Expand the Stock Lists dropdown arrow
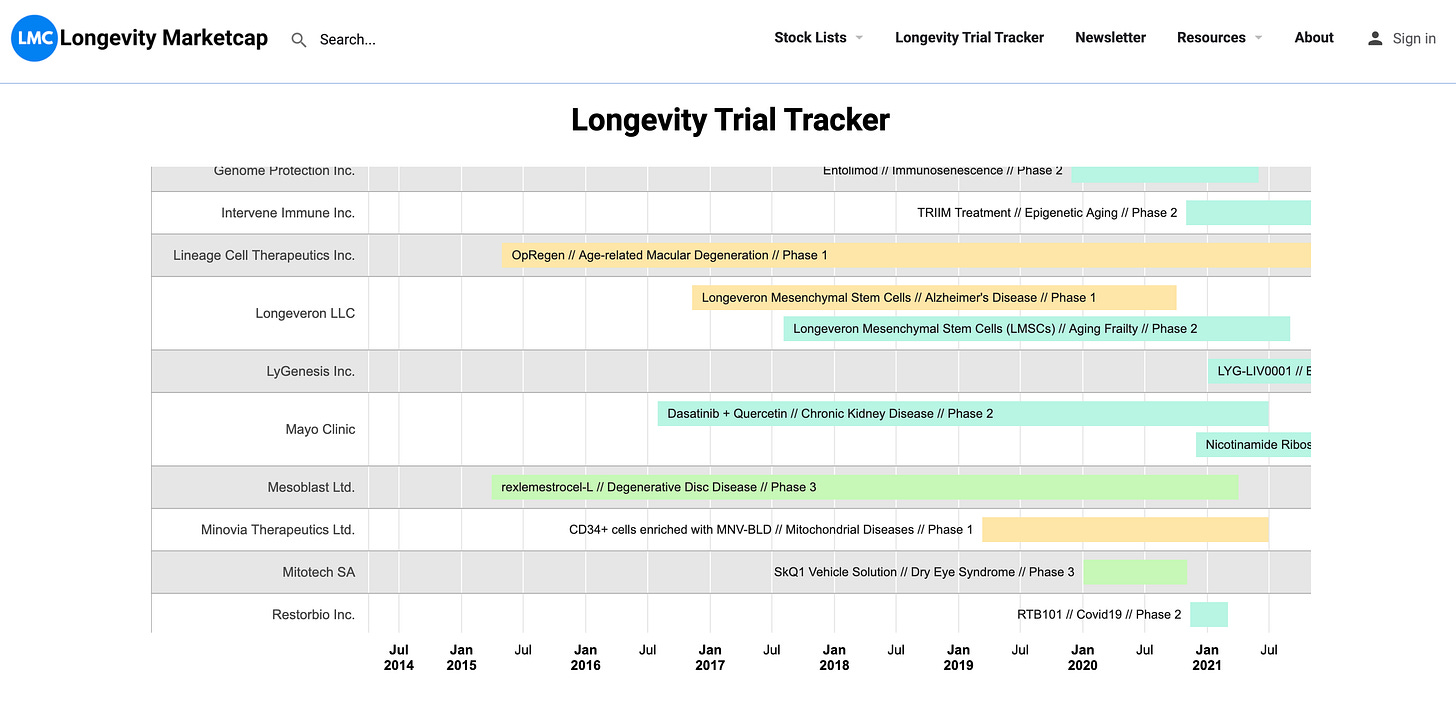Viewport: 1456px width, 702px height. [x=859, y=38]
